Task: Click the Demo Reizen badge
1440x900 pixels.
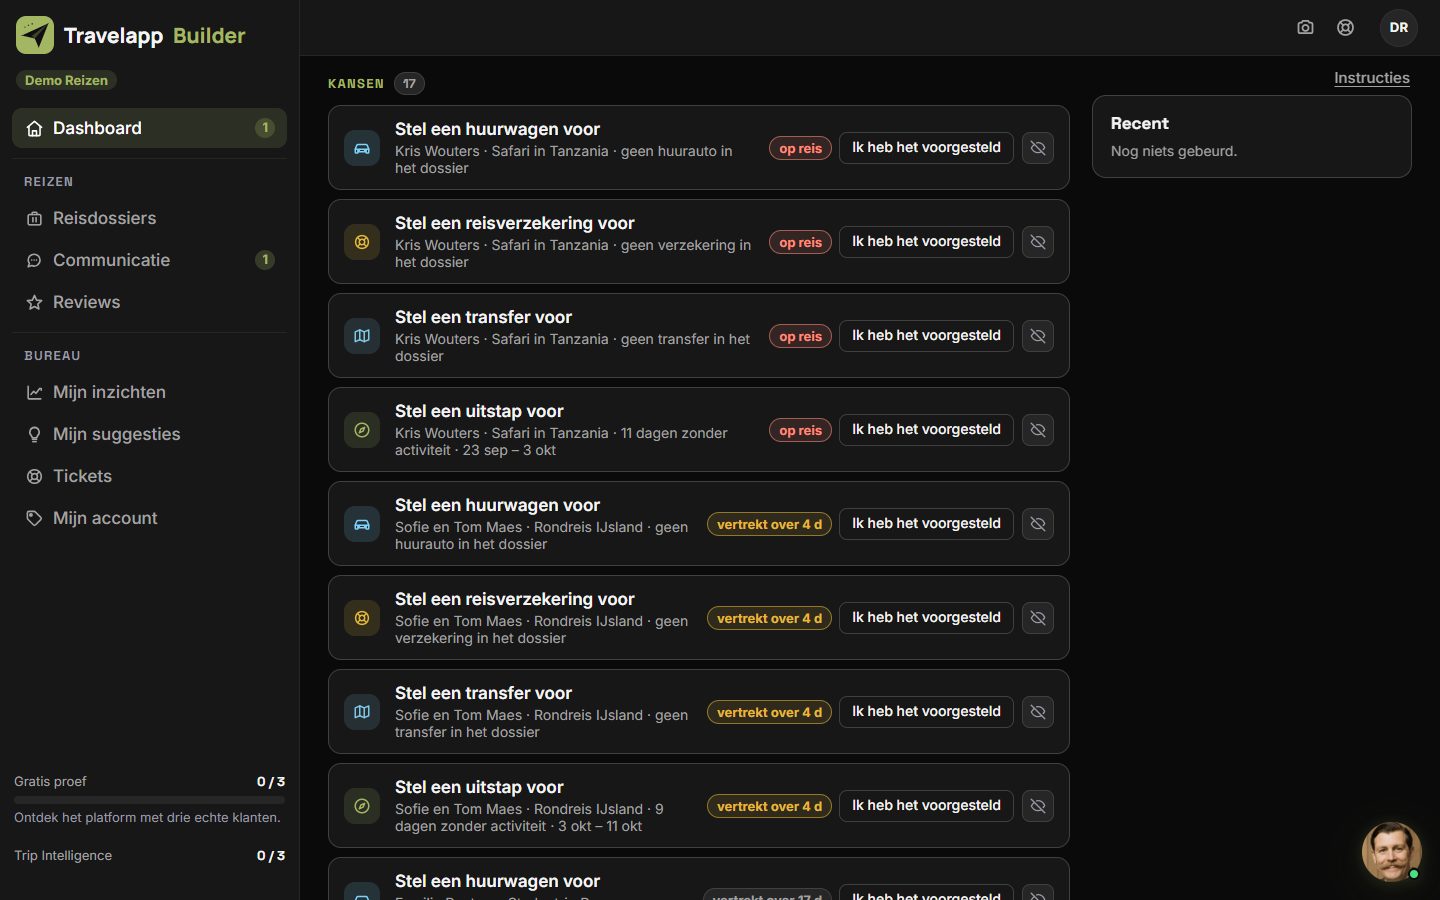Action: (66, 80)
